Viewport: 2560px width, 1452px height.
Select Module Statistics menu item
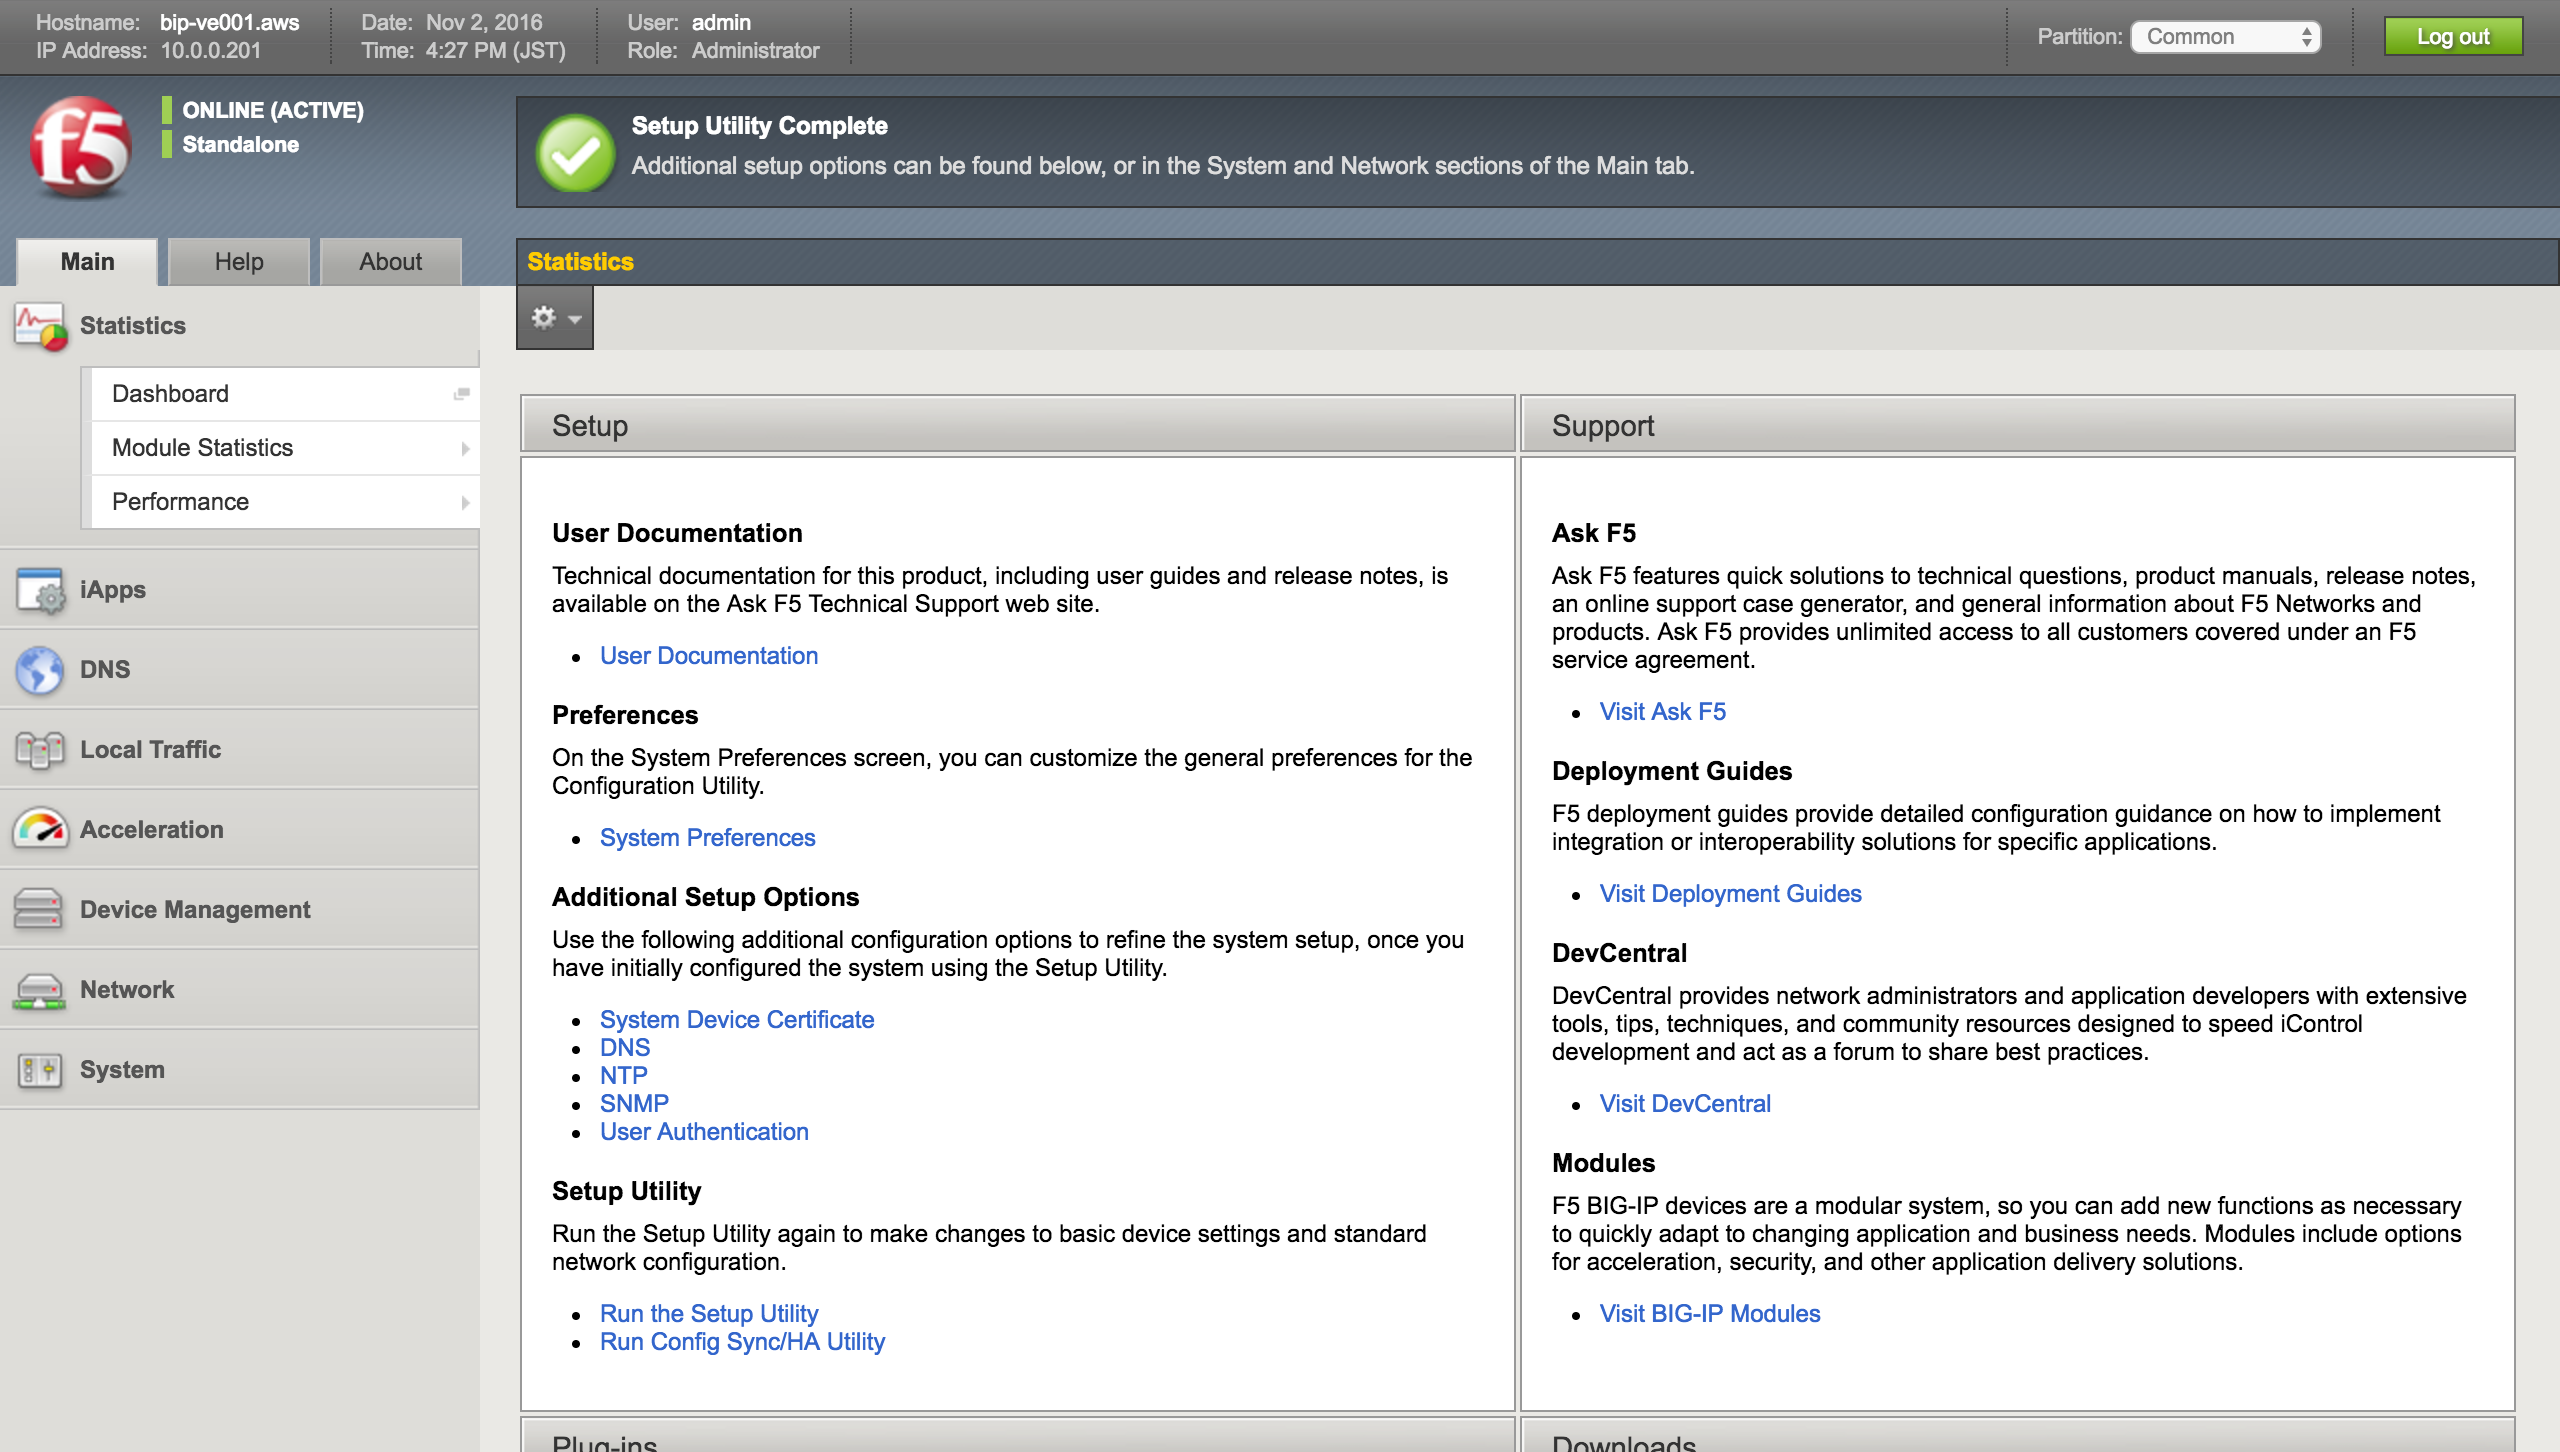285,448
